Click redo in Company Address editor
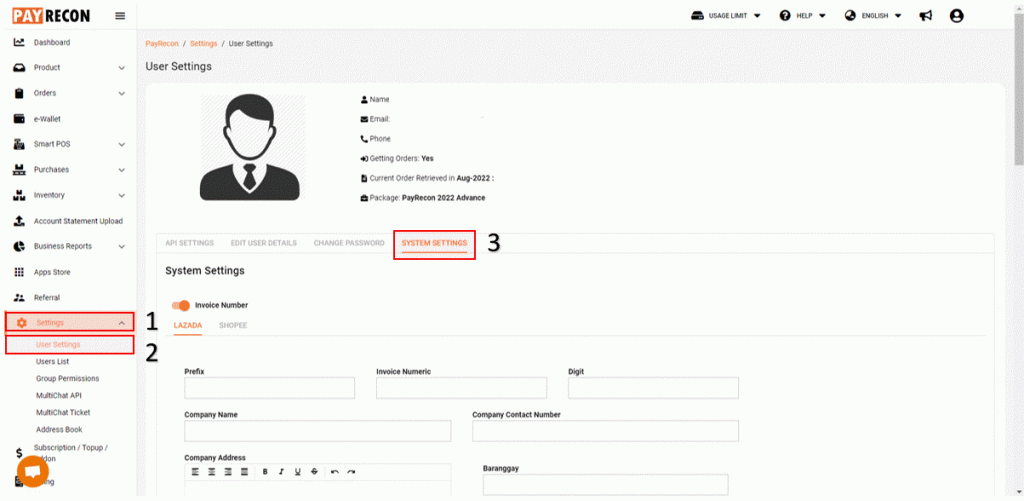1024x501 pixels. 351,472
